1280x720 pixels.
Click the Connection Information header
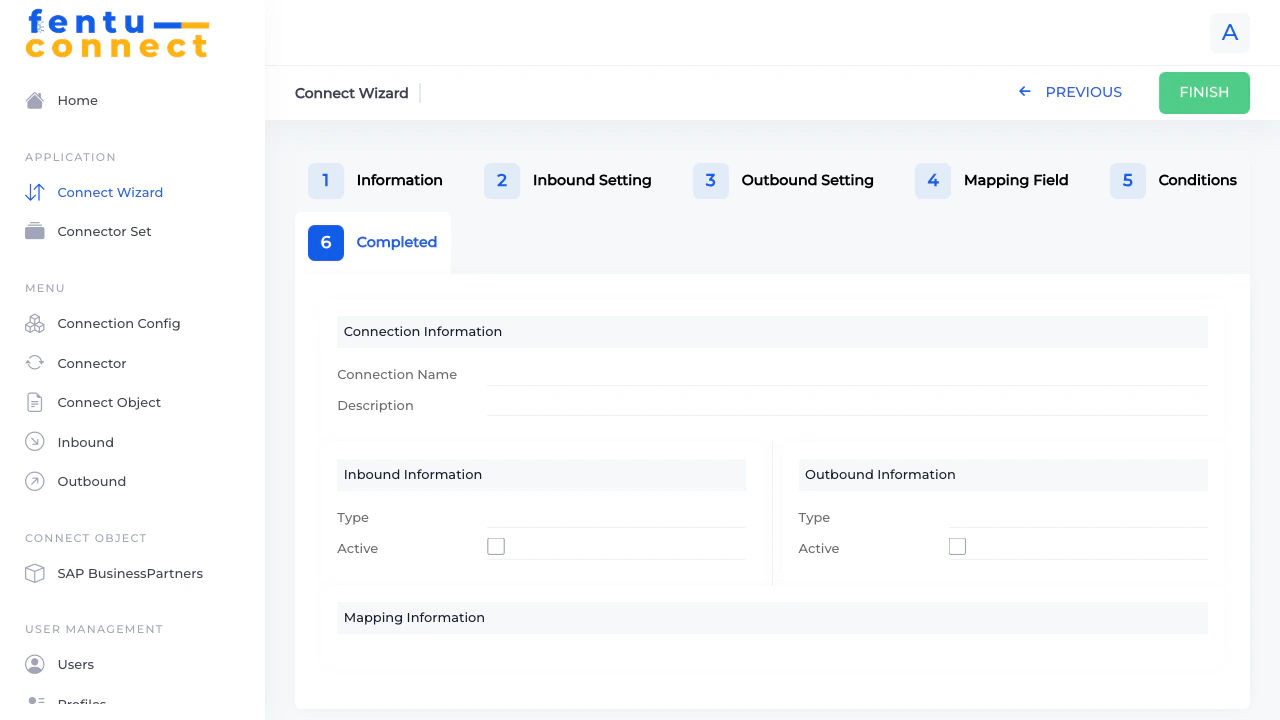(772, 332)
